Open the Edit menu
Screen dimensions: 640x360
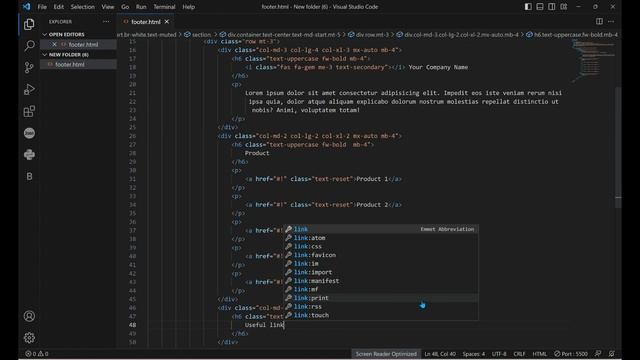pos(58,7)
